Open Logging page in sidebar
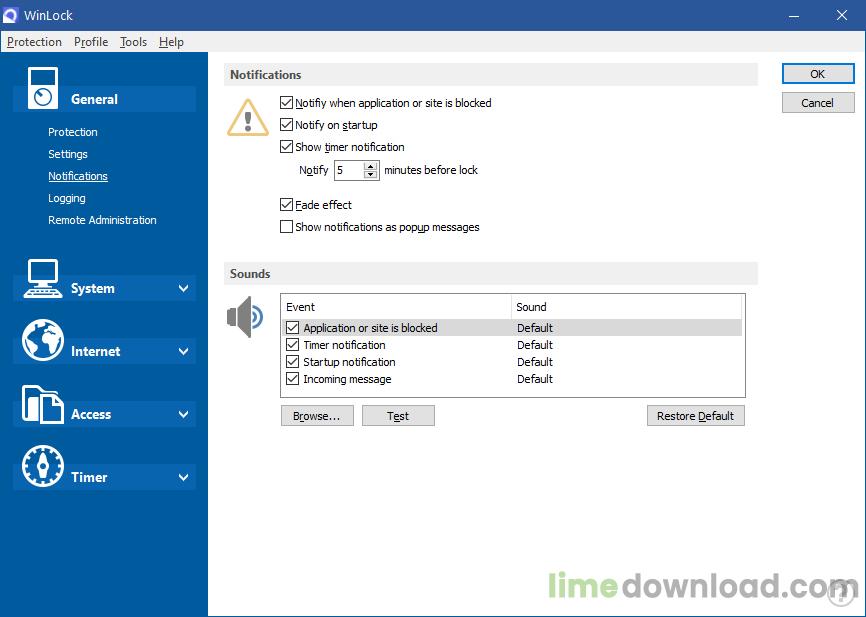The width and height of the screenshot is (866, 617). click(67, 198)
